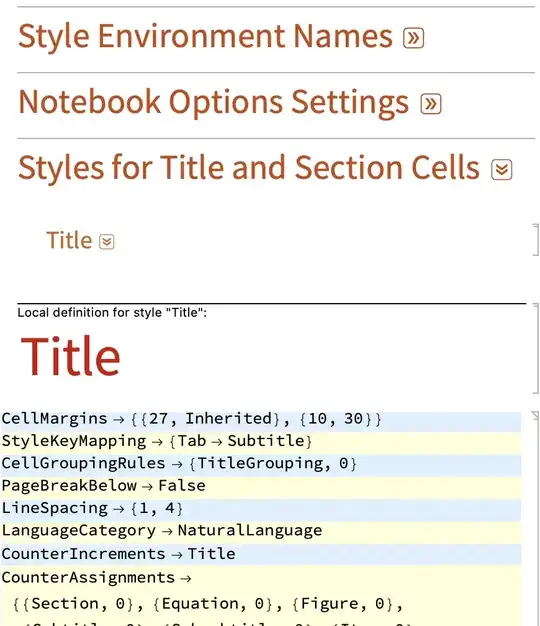The height and width of the screenshot is (626, 540).
Task: Select the cell bracket of the options list
Action: point(536,519)
